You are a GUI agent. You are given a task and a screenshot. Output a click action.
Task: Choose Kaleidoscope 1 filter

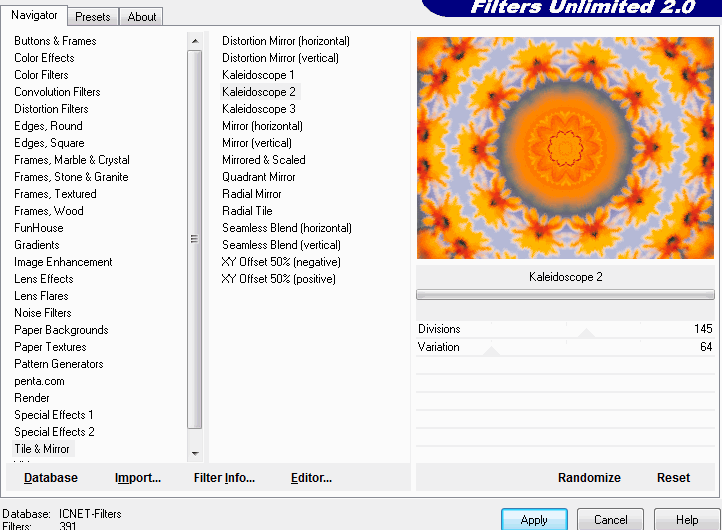click(258, 75)
